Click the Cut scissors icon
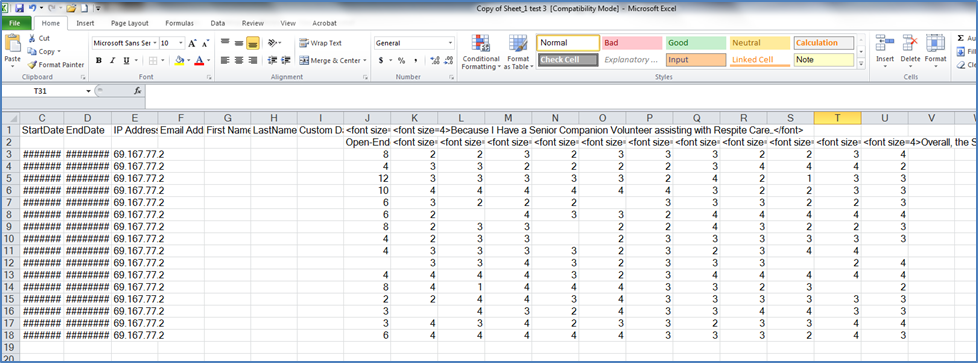This screenshot has height=363, width=978. click(32, 38)
